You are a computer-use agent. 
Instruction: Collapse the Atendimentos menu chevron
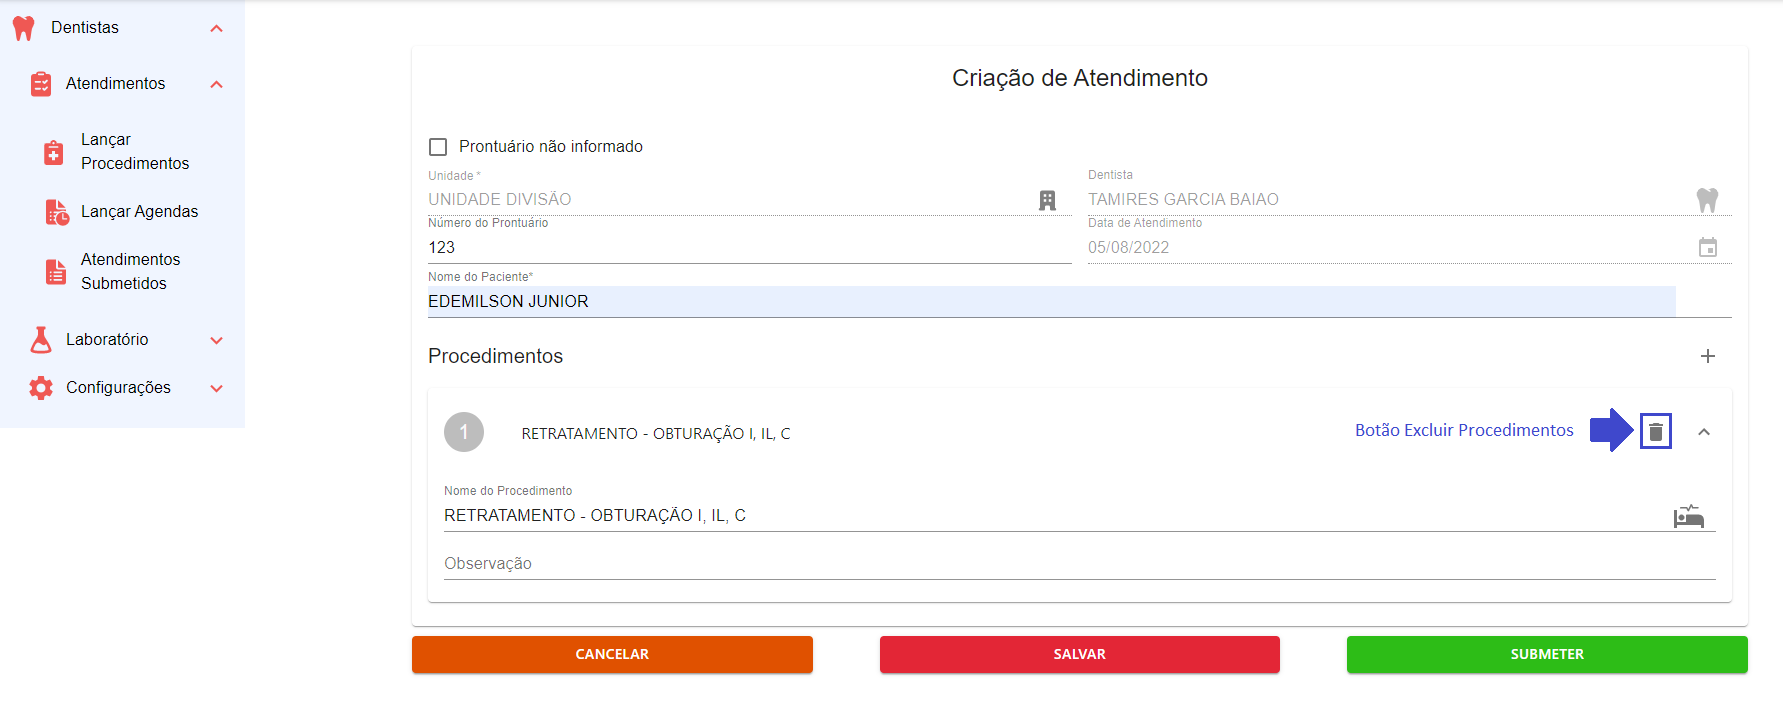[x=216, y=84]
